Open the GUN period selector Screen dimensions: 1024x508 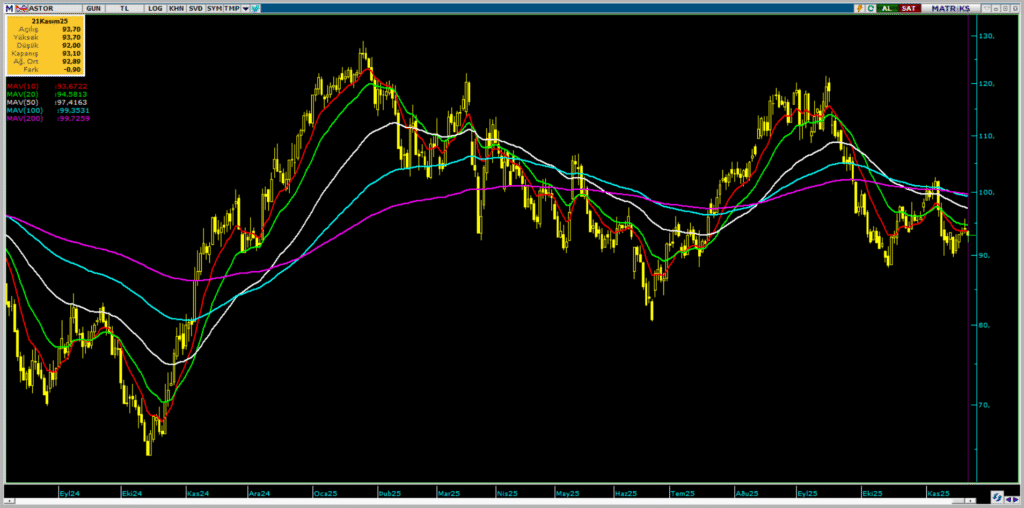(x=94, y=8)
